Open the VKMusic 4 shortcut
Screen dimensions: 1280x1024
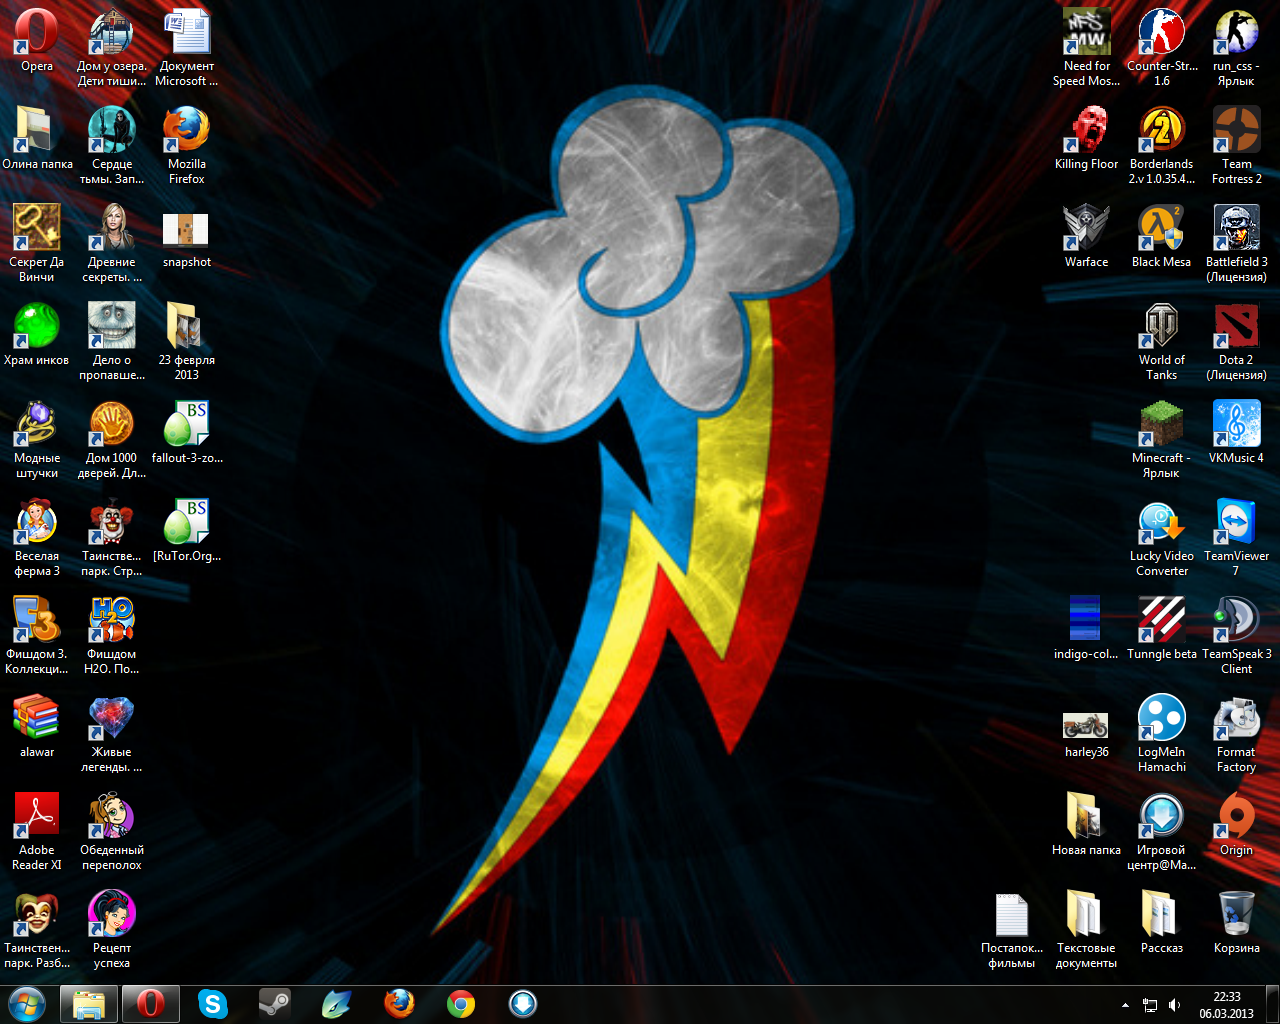pyautogui.click(x=1236, y=432)
